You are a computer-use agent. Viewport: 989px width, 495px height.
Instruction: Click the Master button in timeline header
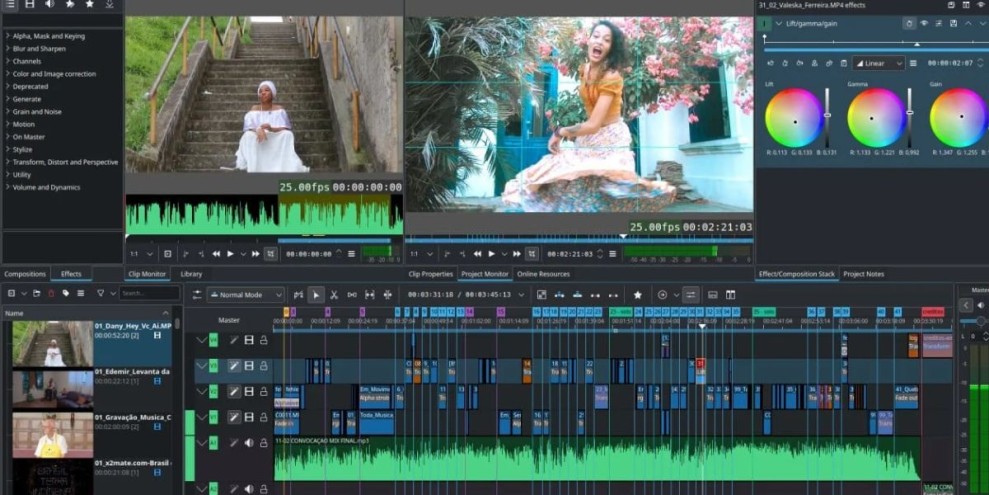pos(229,320)
